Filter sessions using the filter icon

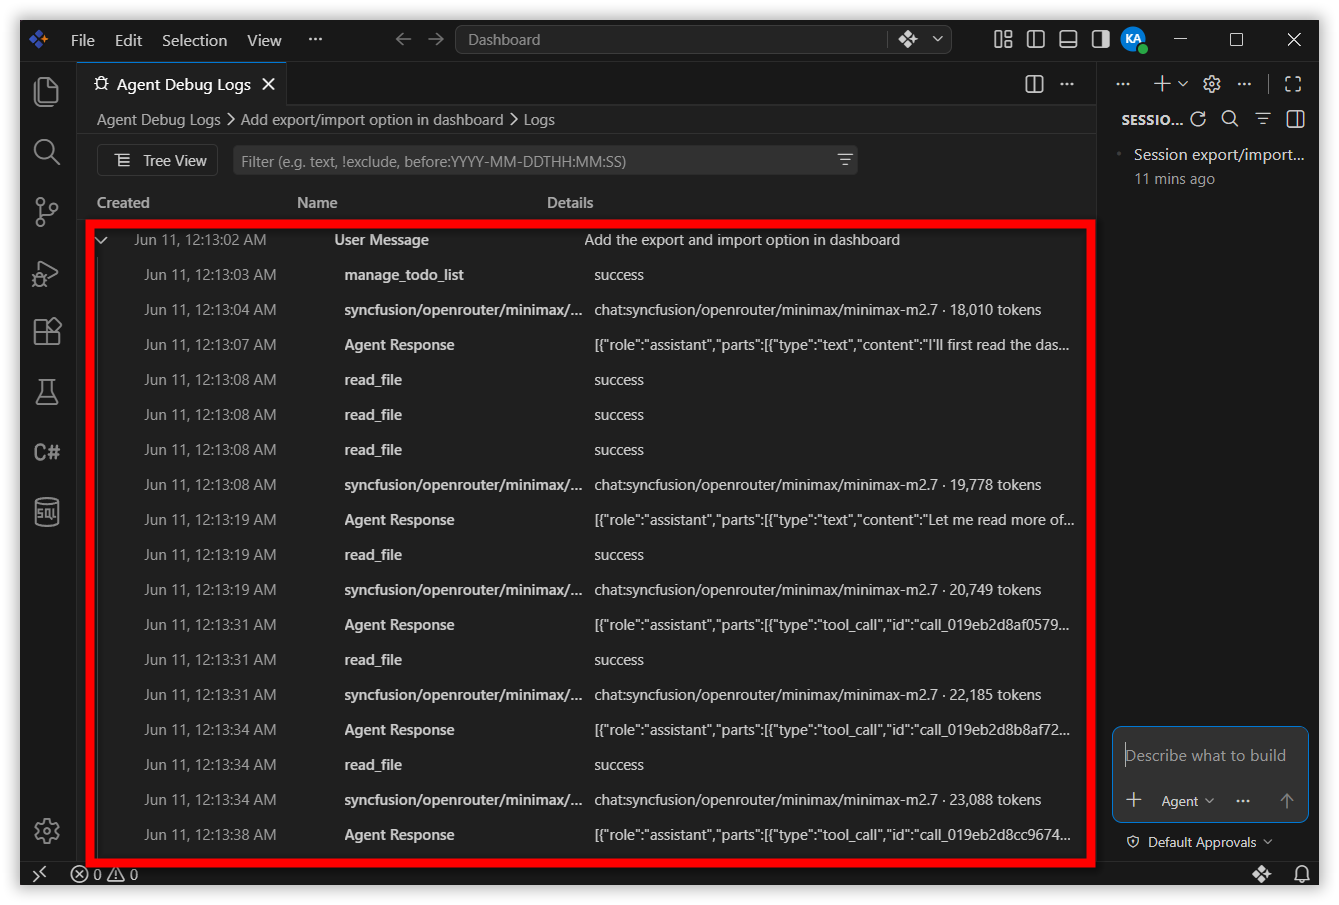[x=1263, y=119]
